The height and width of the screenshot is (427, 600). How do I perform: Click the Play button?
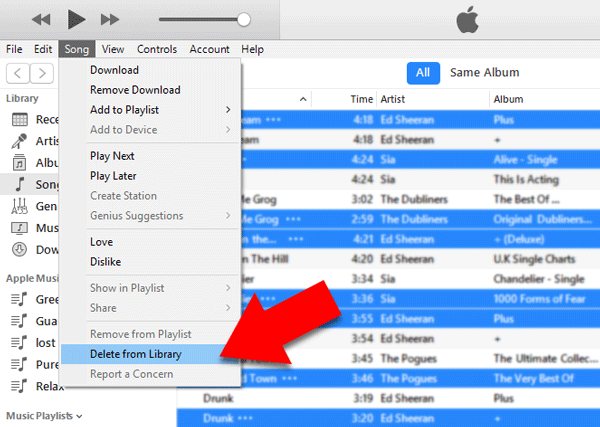pyautogui.click(x=76, y=19)
